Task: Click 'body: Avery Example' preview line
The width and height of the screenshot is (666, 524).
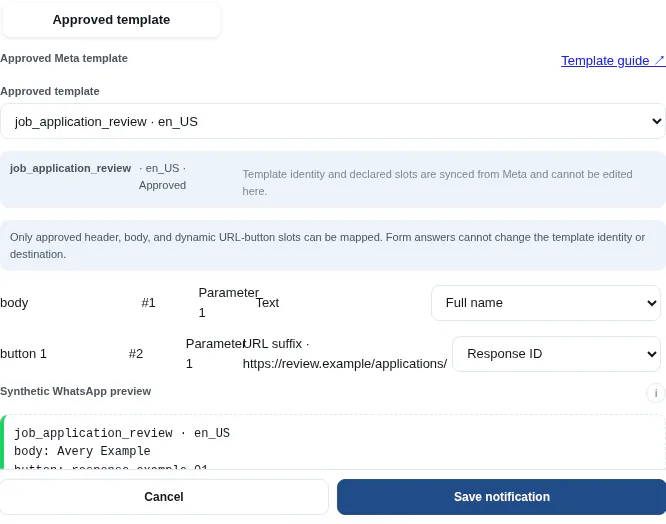Action: tap(82, 451)
